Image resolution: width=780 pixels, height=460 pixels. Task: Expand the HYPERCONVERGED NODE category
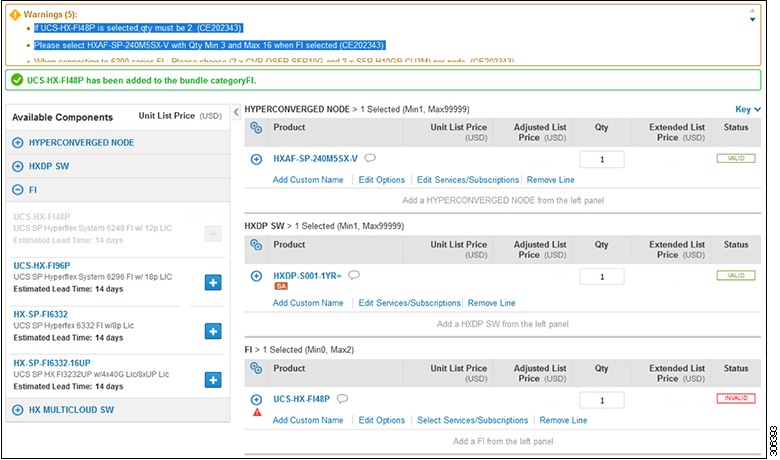pyautogui.click(x=18, y=143)
